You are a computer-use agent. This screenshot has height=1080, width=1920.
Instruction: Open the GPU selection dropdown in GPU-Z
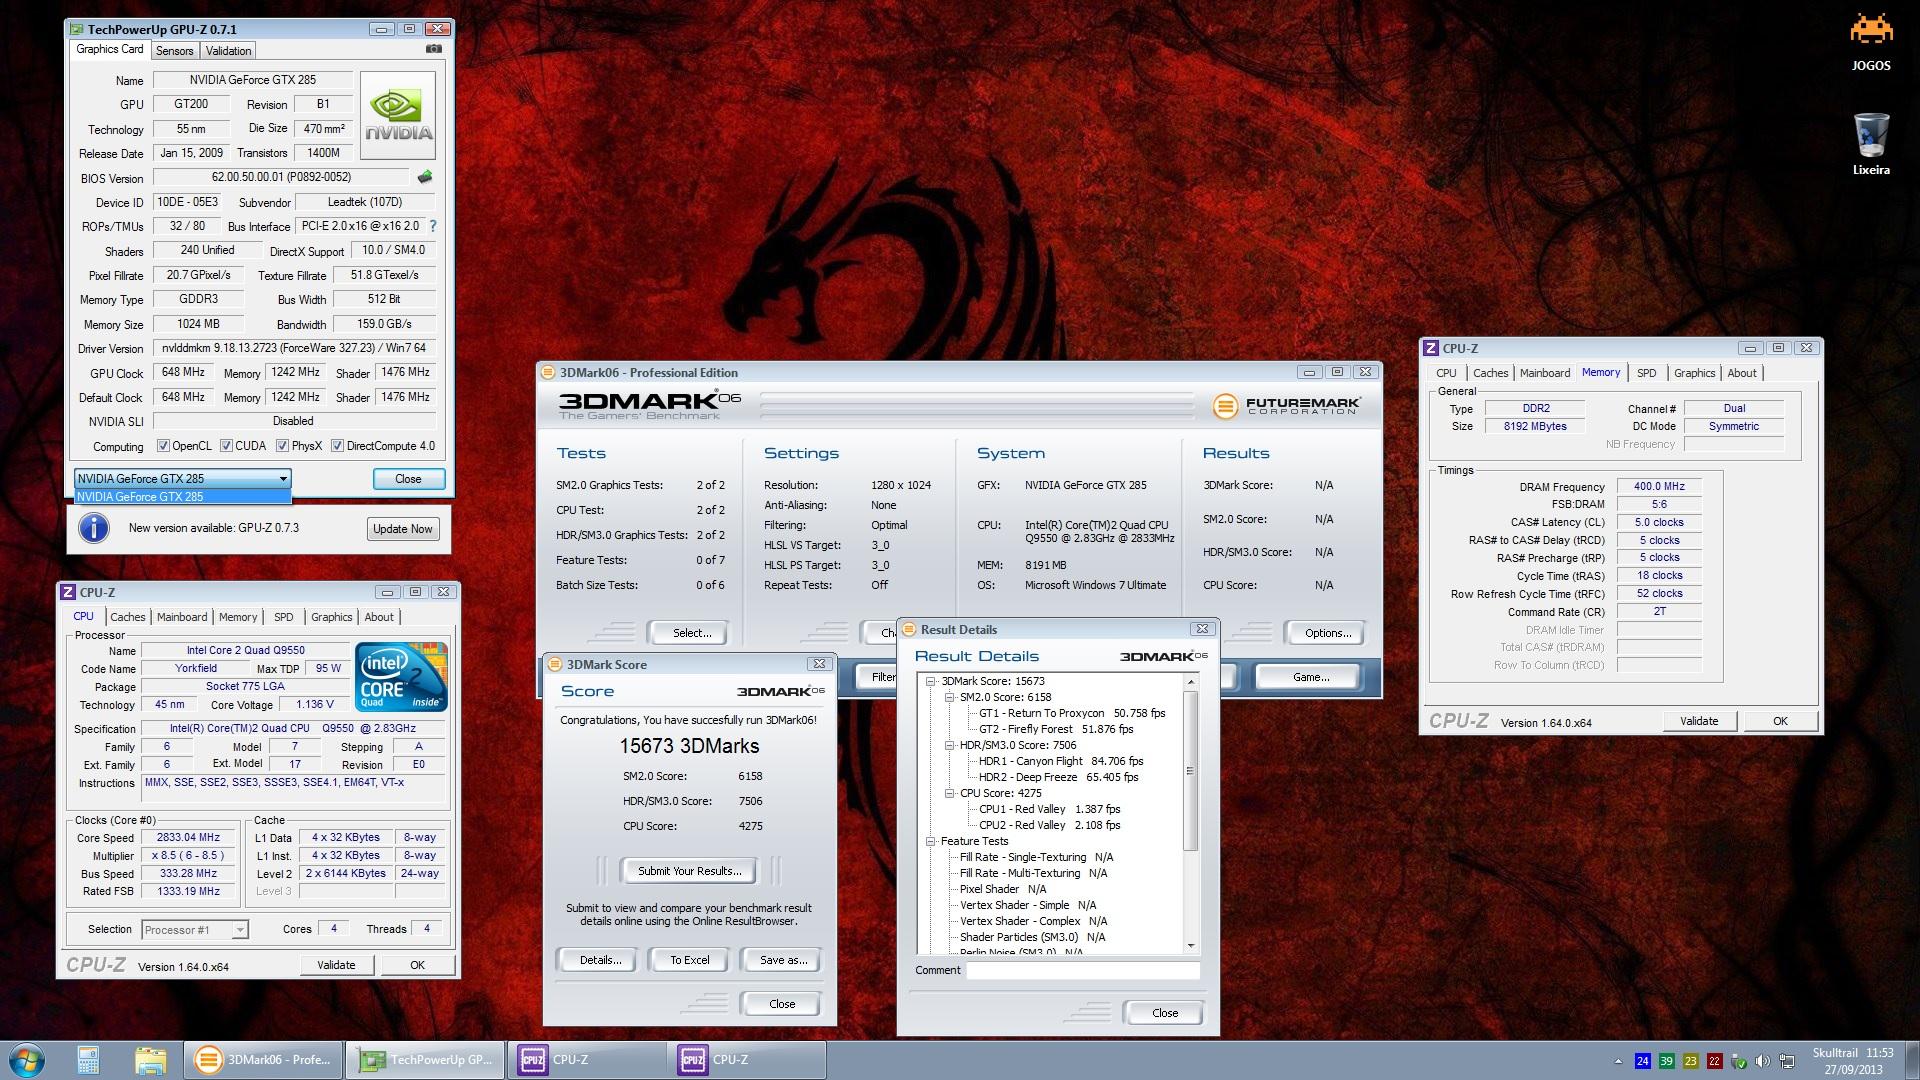click(x=183, y=478)
